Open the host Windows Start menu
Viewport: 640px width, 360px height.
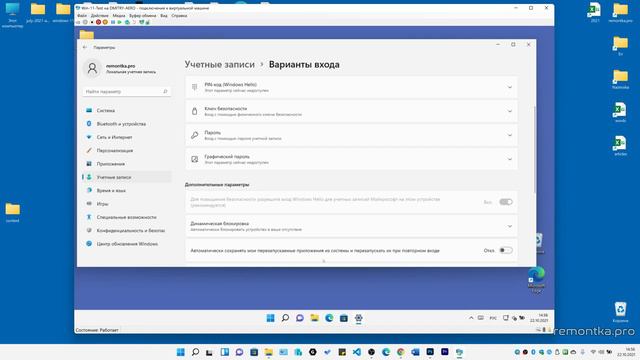[x=180, y=352]
